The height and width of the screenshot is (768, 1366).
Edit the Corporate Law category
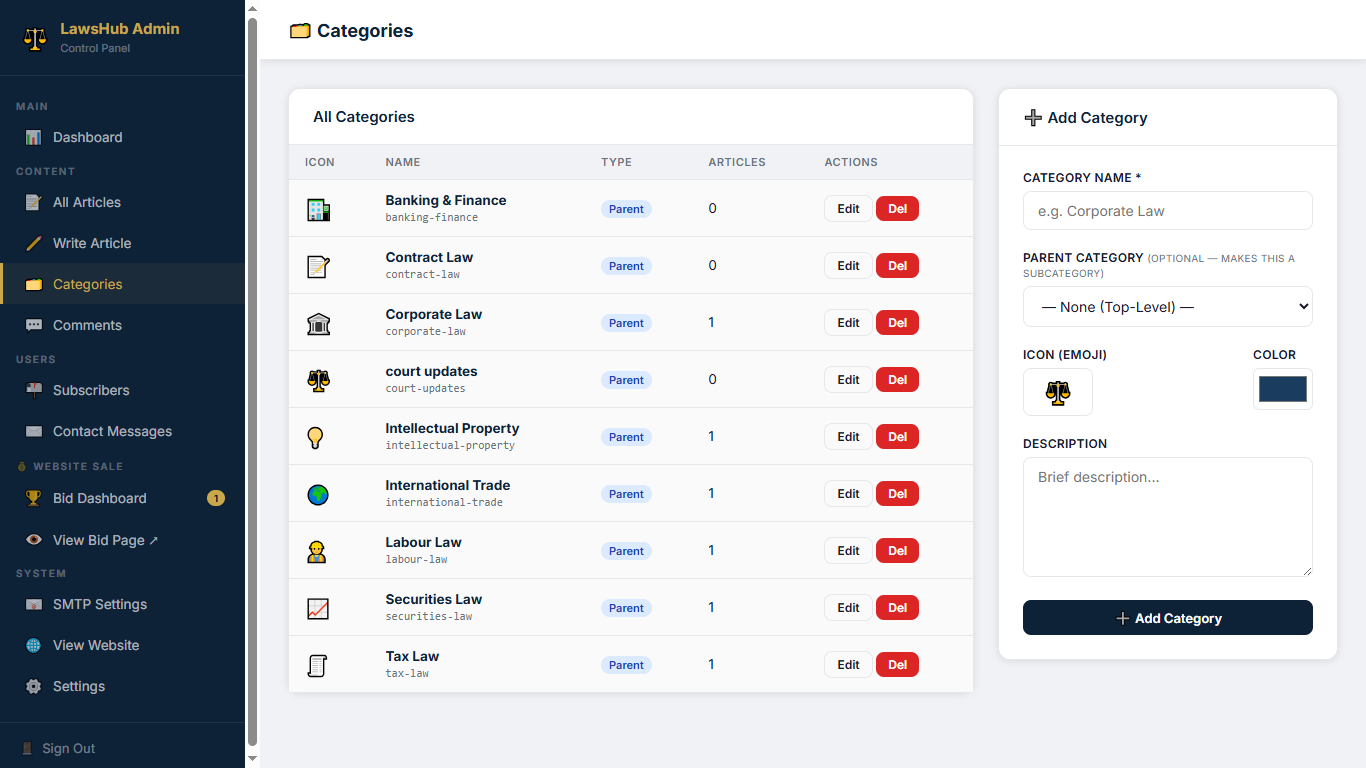(848, 323)
